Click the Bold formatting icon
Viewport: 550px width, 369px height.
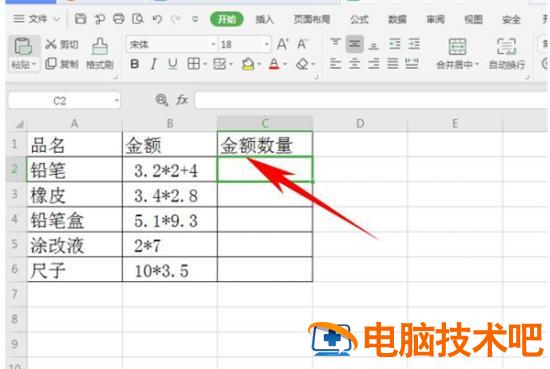click(134, 64)
